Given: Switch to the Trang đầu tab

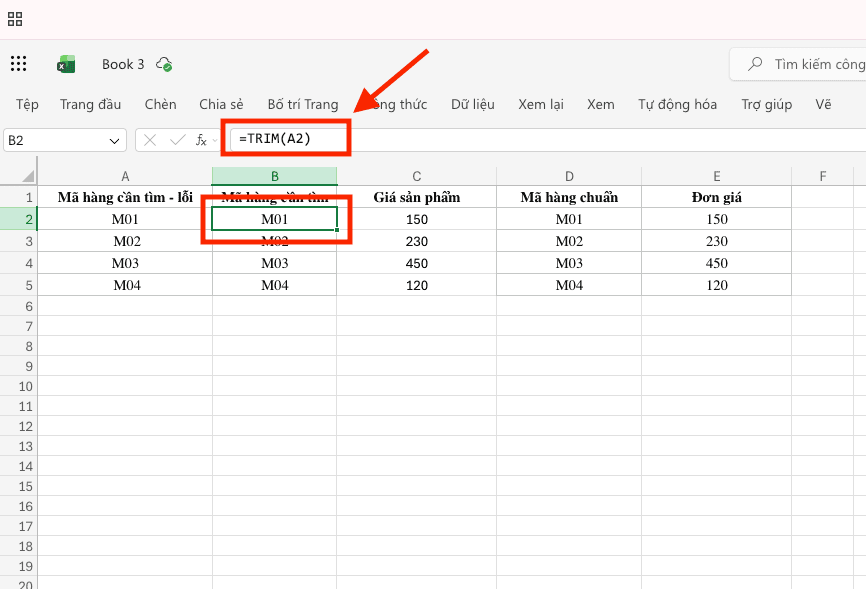Looking at the screenshot, I should (x=91, y=104).
